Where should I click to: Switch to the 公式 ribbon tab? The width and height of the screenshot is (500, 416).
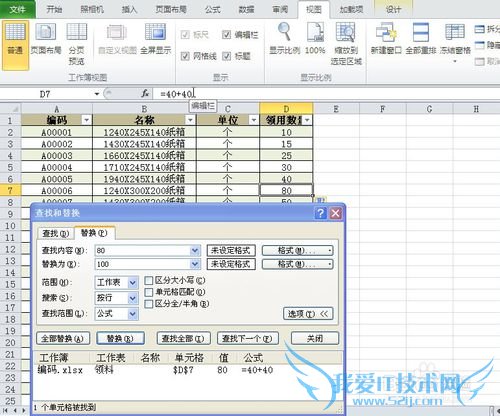point(213,9)
